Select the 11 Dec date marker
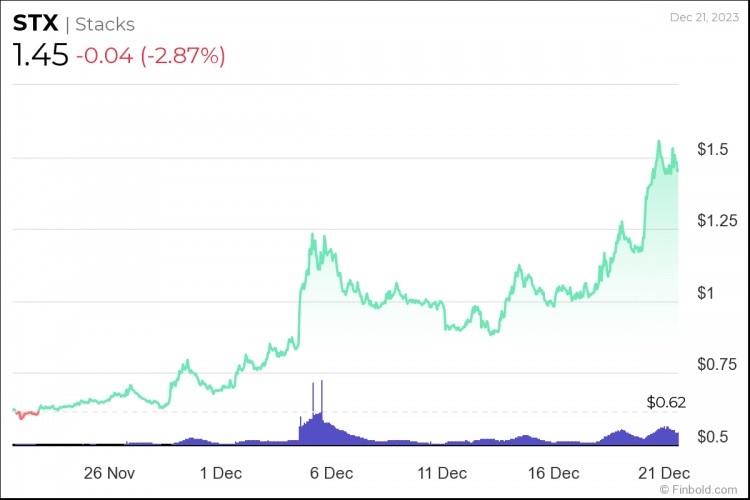This screenshot has width=750, height=500. (x=441, y=472)
